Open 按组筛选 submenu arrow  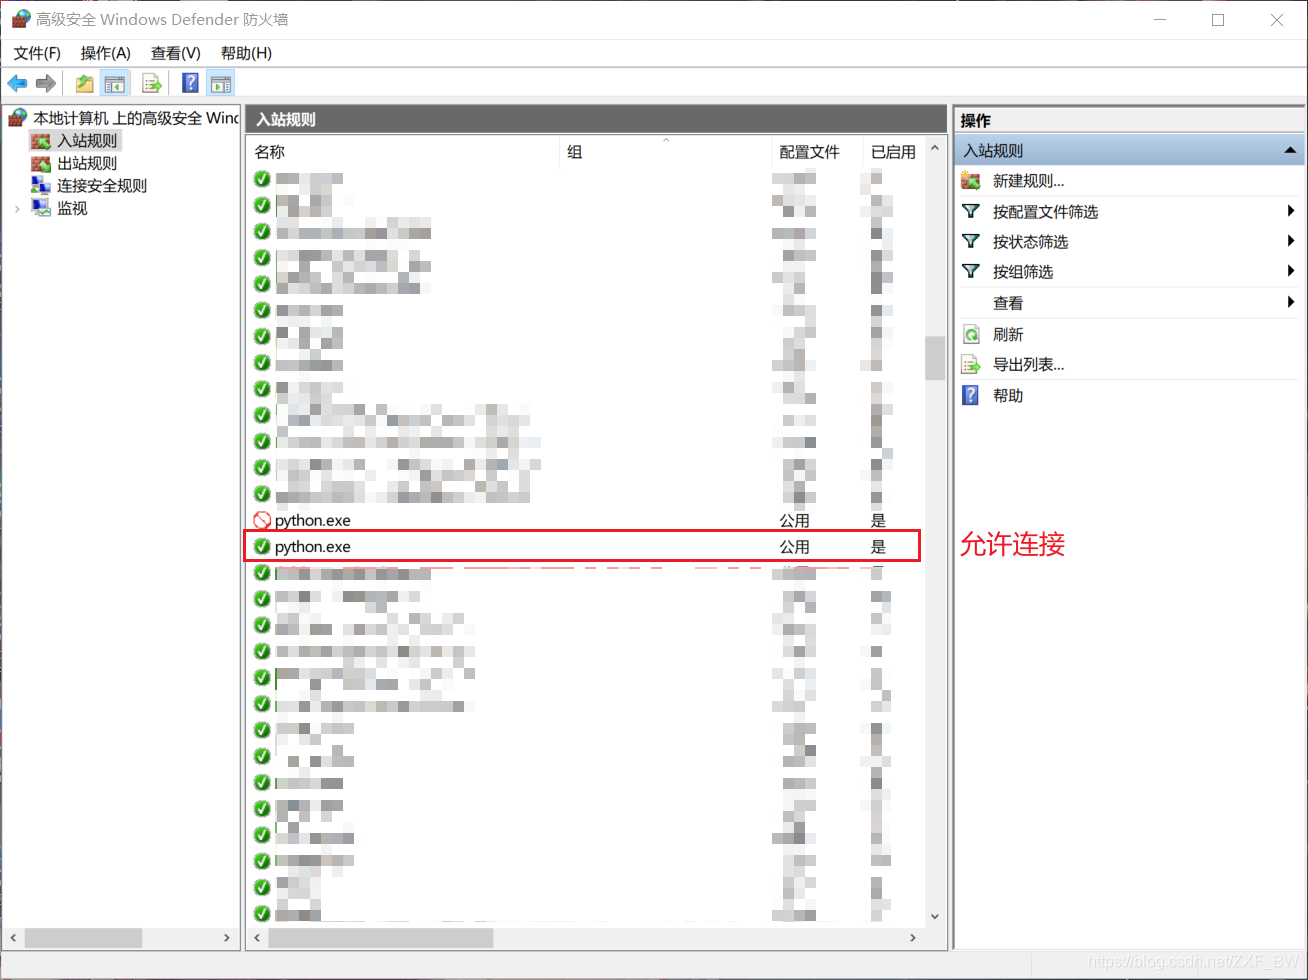coord(1291,271)
